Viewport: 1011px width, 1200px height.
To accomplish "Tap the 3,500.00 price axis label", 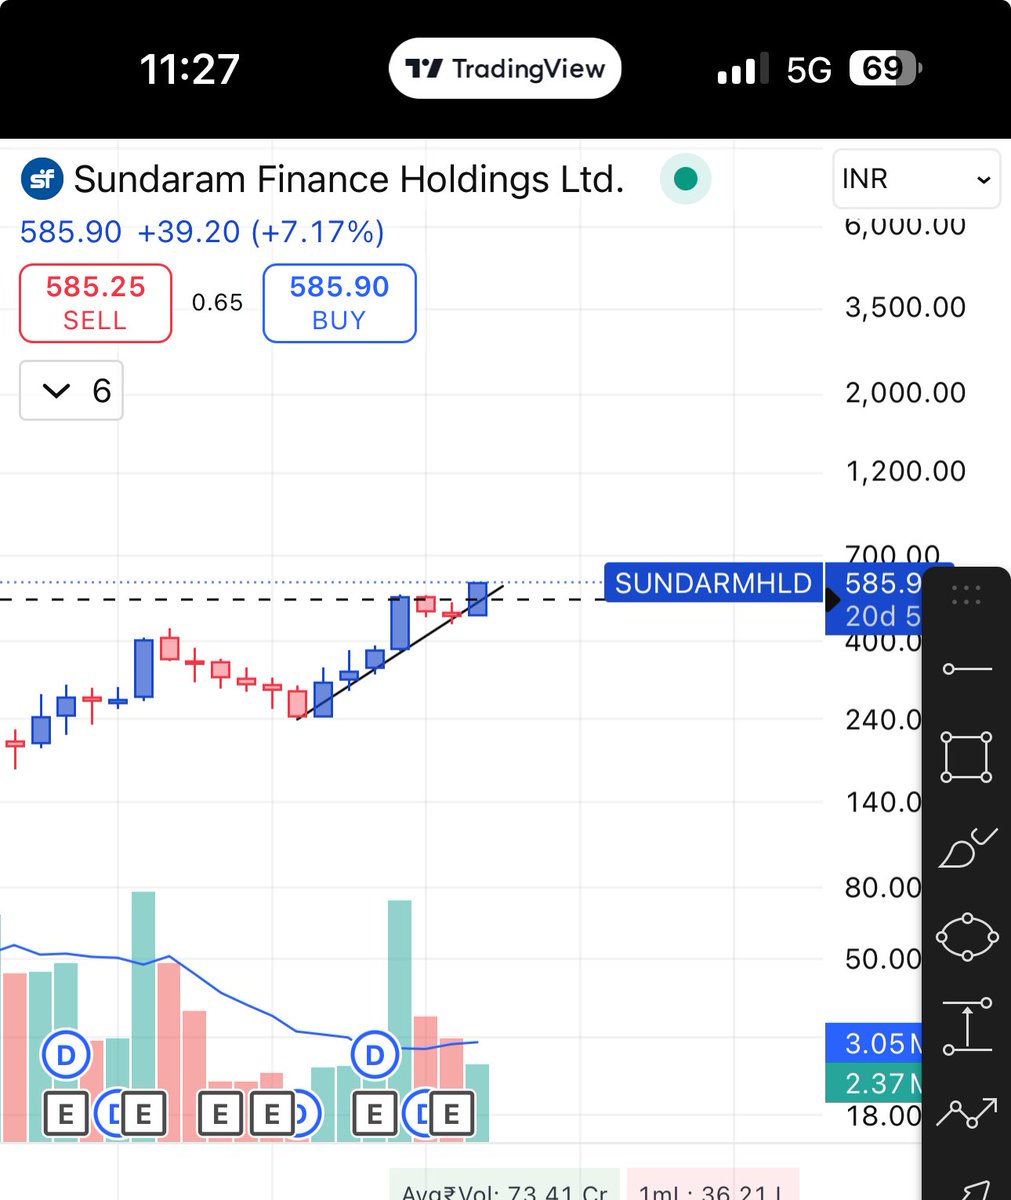I will pyautogui.click(x=905, y=307).
